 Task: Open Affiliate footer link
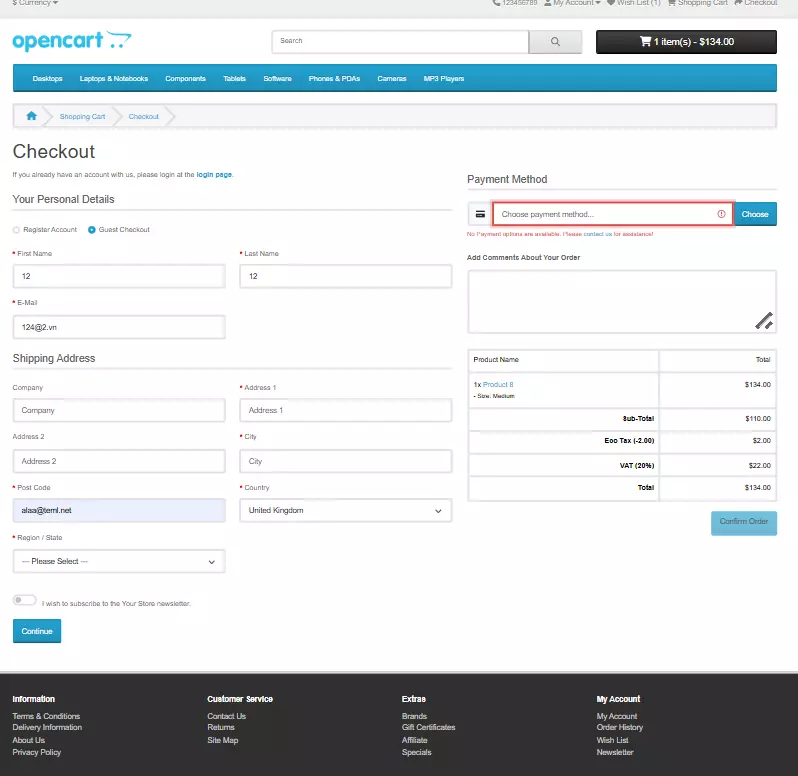click(x=415, y=740)
